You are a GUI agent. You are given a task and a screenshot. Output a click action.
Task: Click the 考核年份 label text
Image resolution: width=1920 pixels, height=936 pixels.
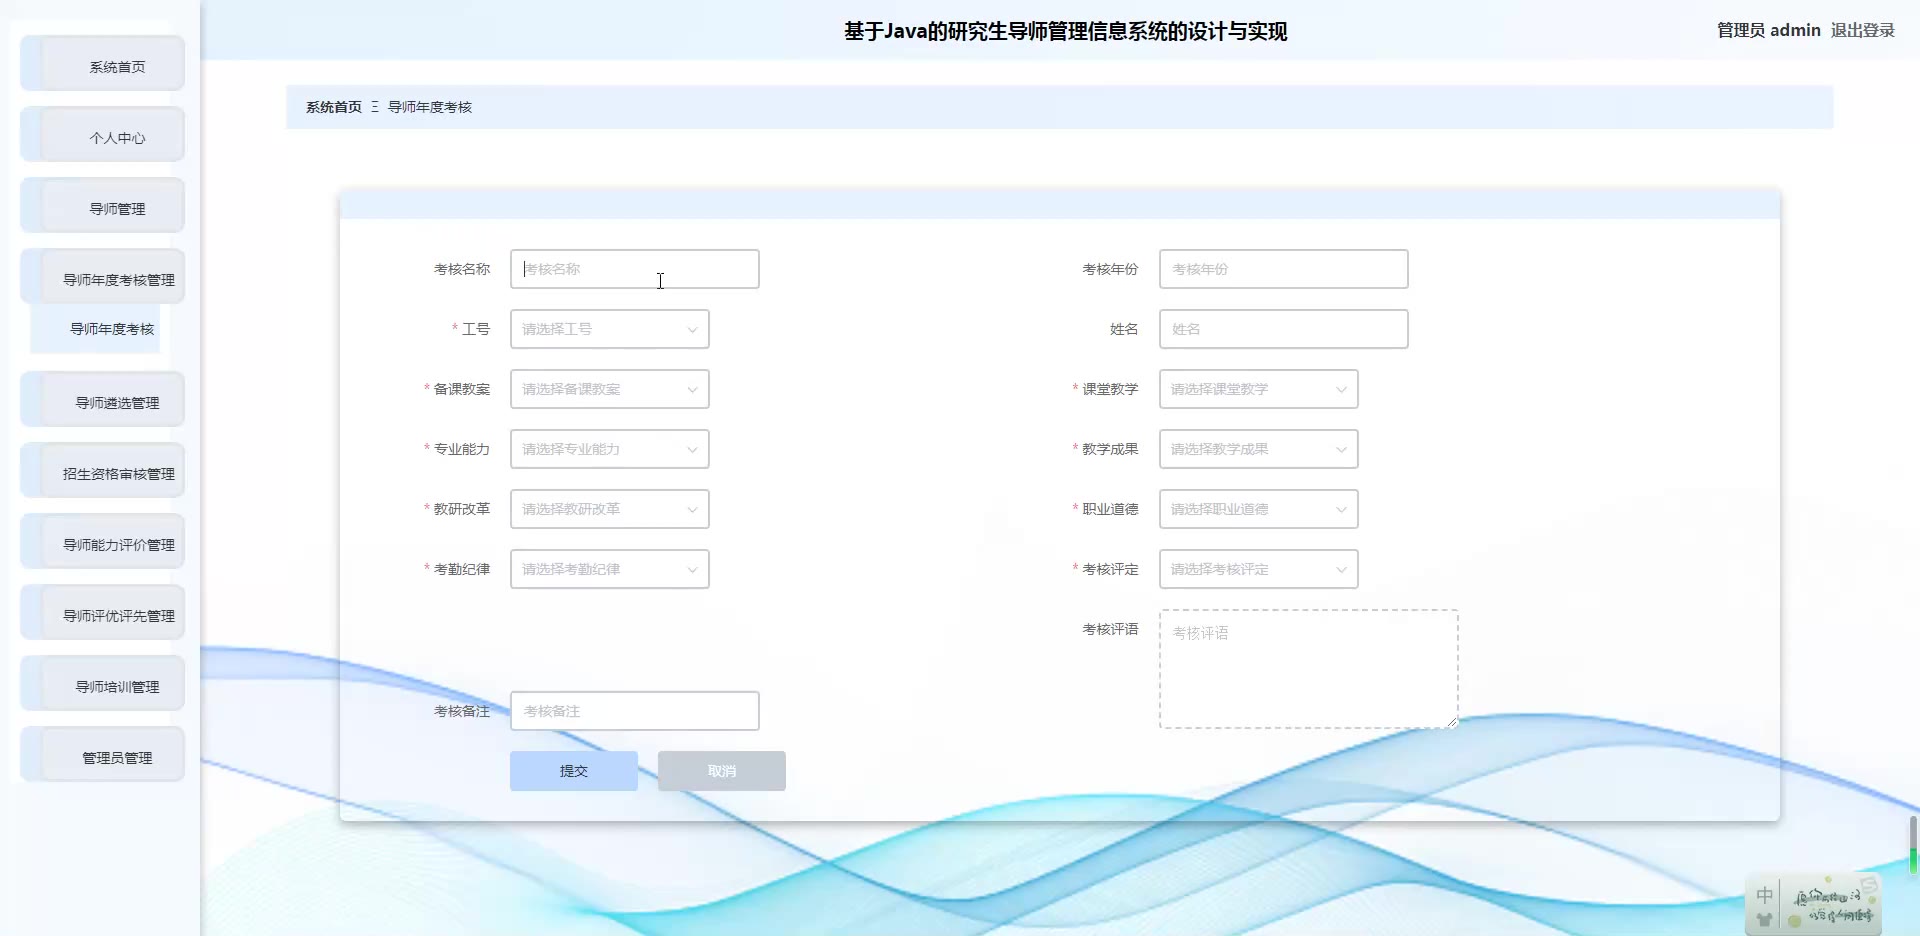(x=1110, y=269)
